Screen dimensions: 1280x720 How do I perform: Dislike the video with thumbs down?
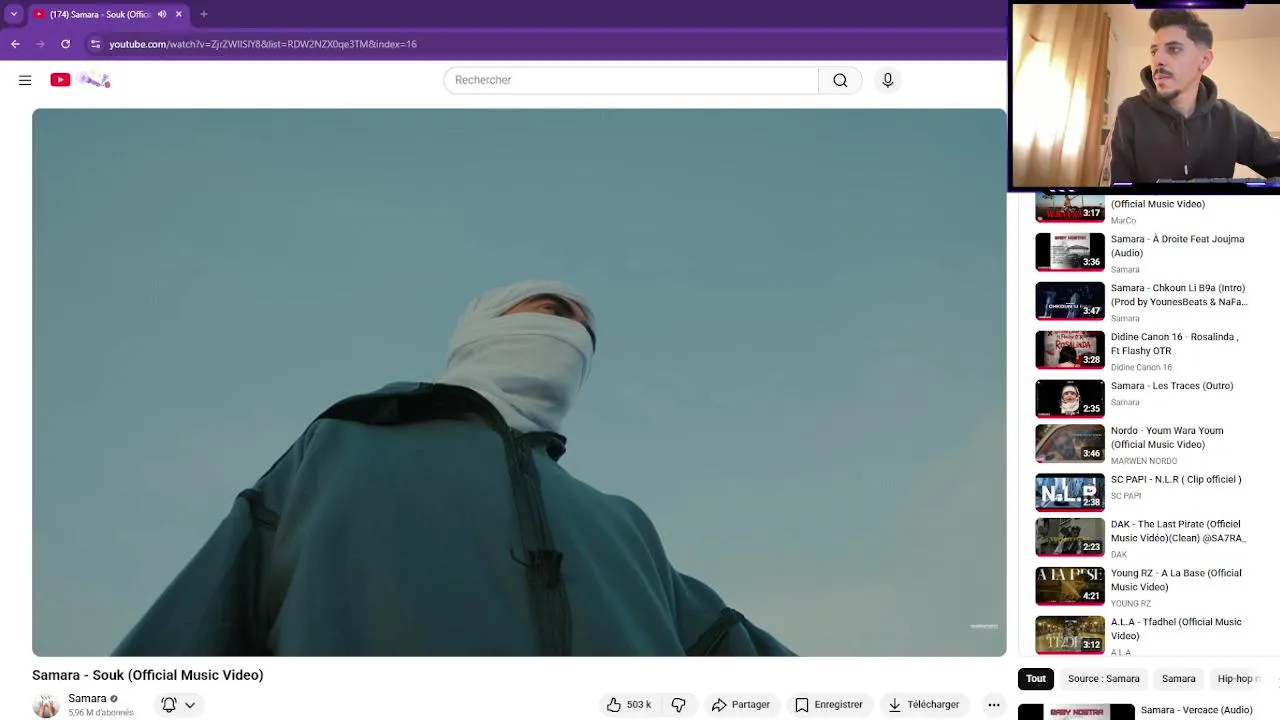[678, 705]
